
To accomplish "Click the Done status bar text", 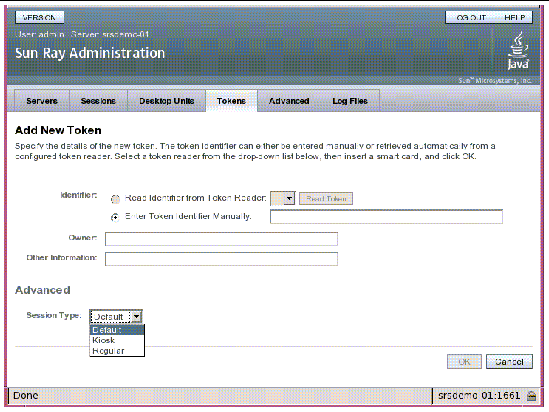I will (26, 396).
